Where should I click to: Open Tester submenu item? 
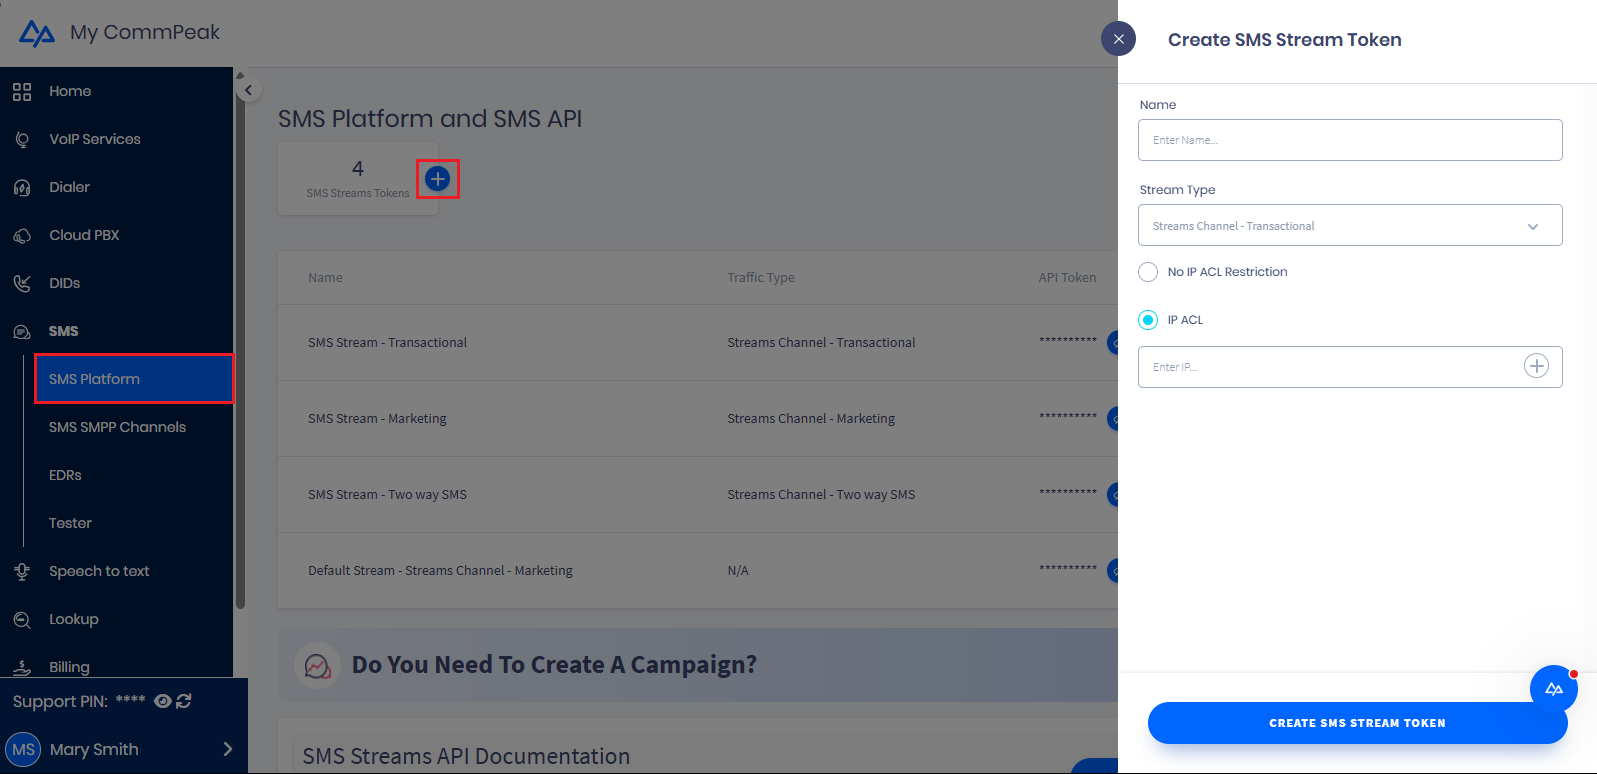tap(70, 523)
